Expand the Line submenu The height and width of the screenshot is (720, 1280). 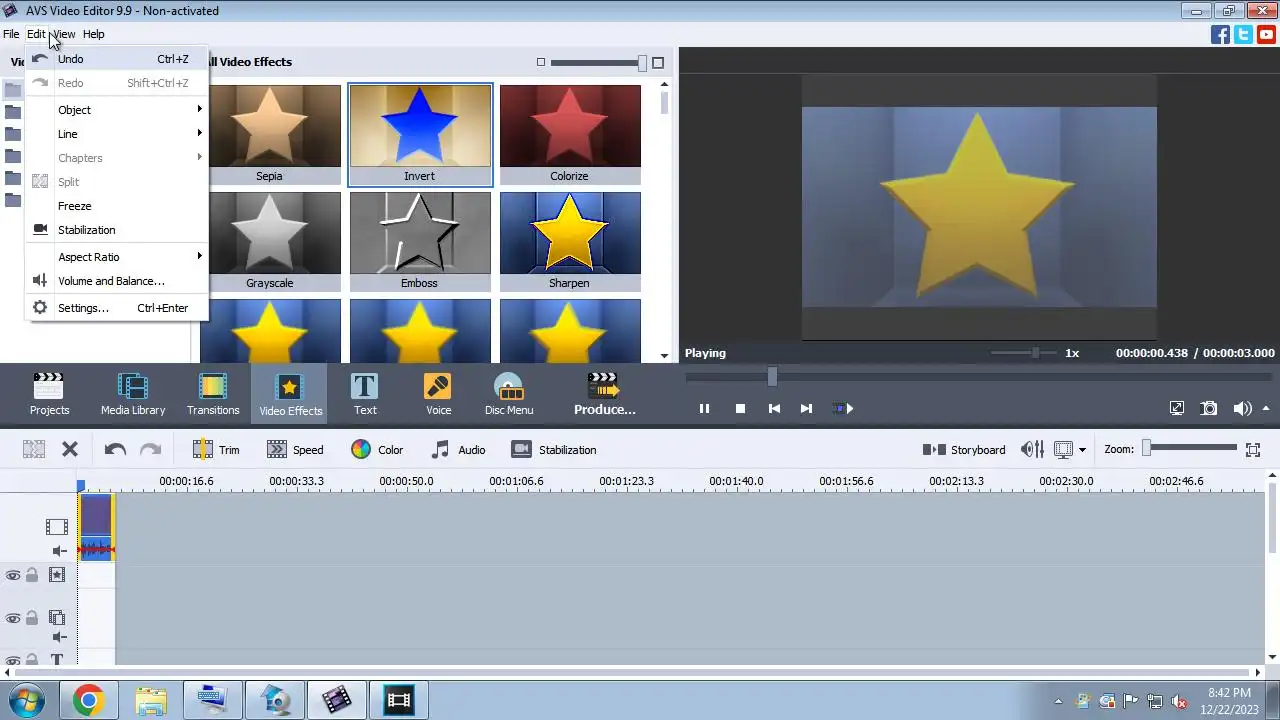(118, 134)
